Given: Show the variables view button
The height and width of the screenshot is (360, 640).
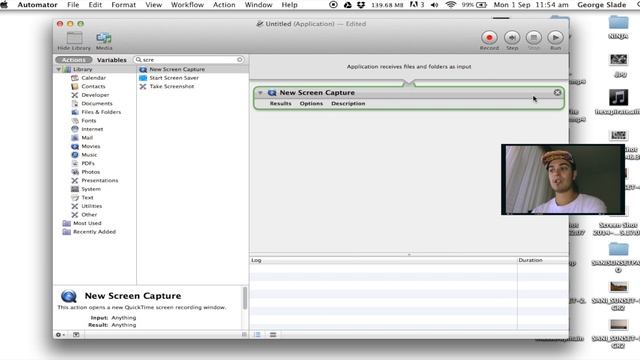Looking at the screenshot, I should point(273,335).
